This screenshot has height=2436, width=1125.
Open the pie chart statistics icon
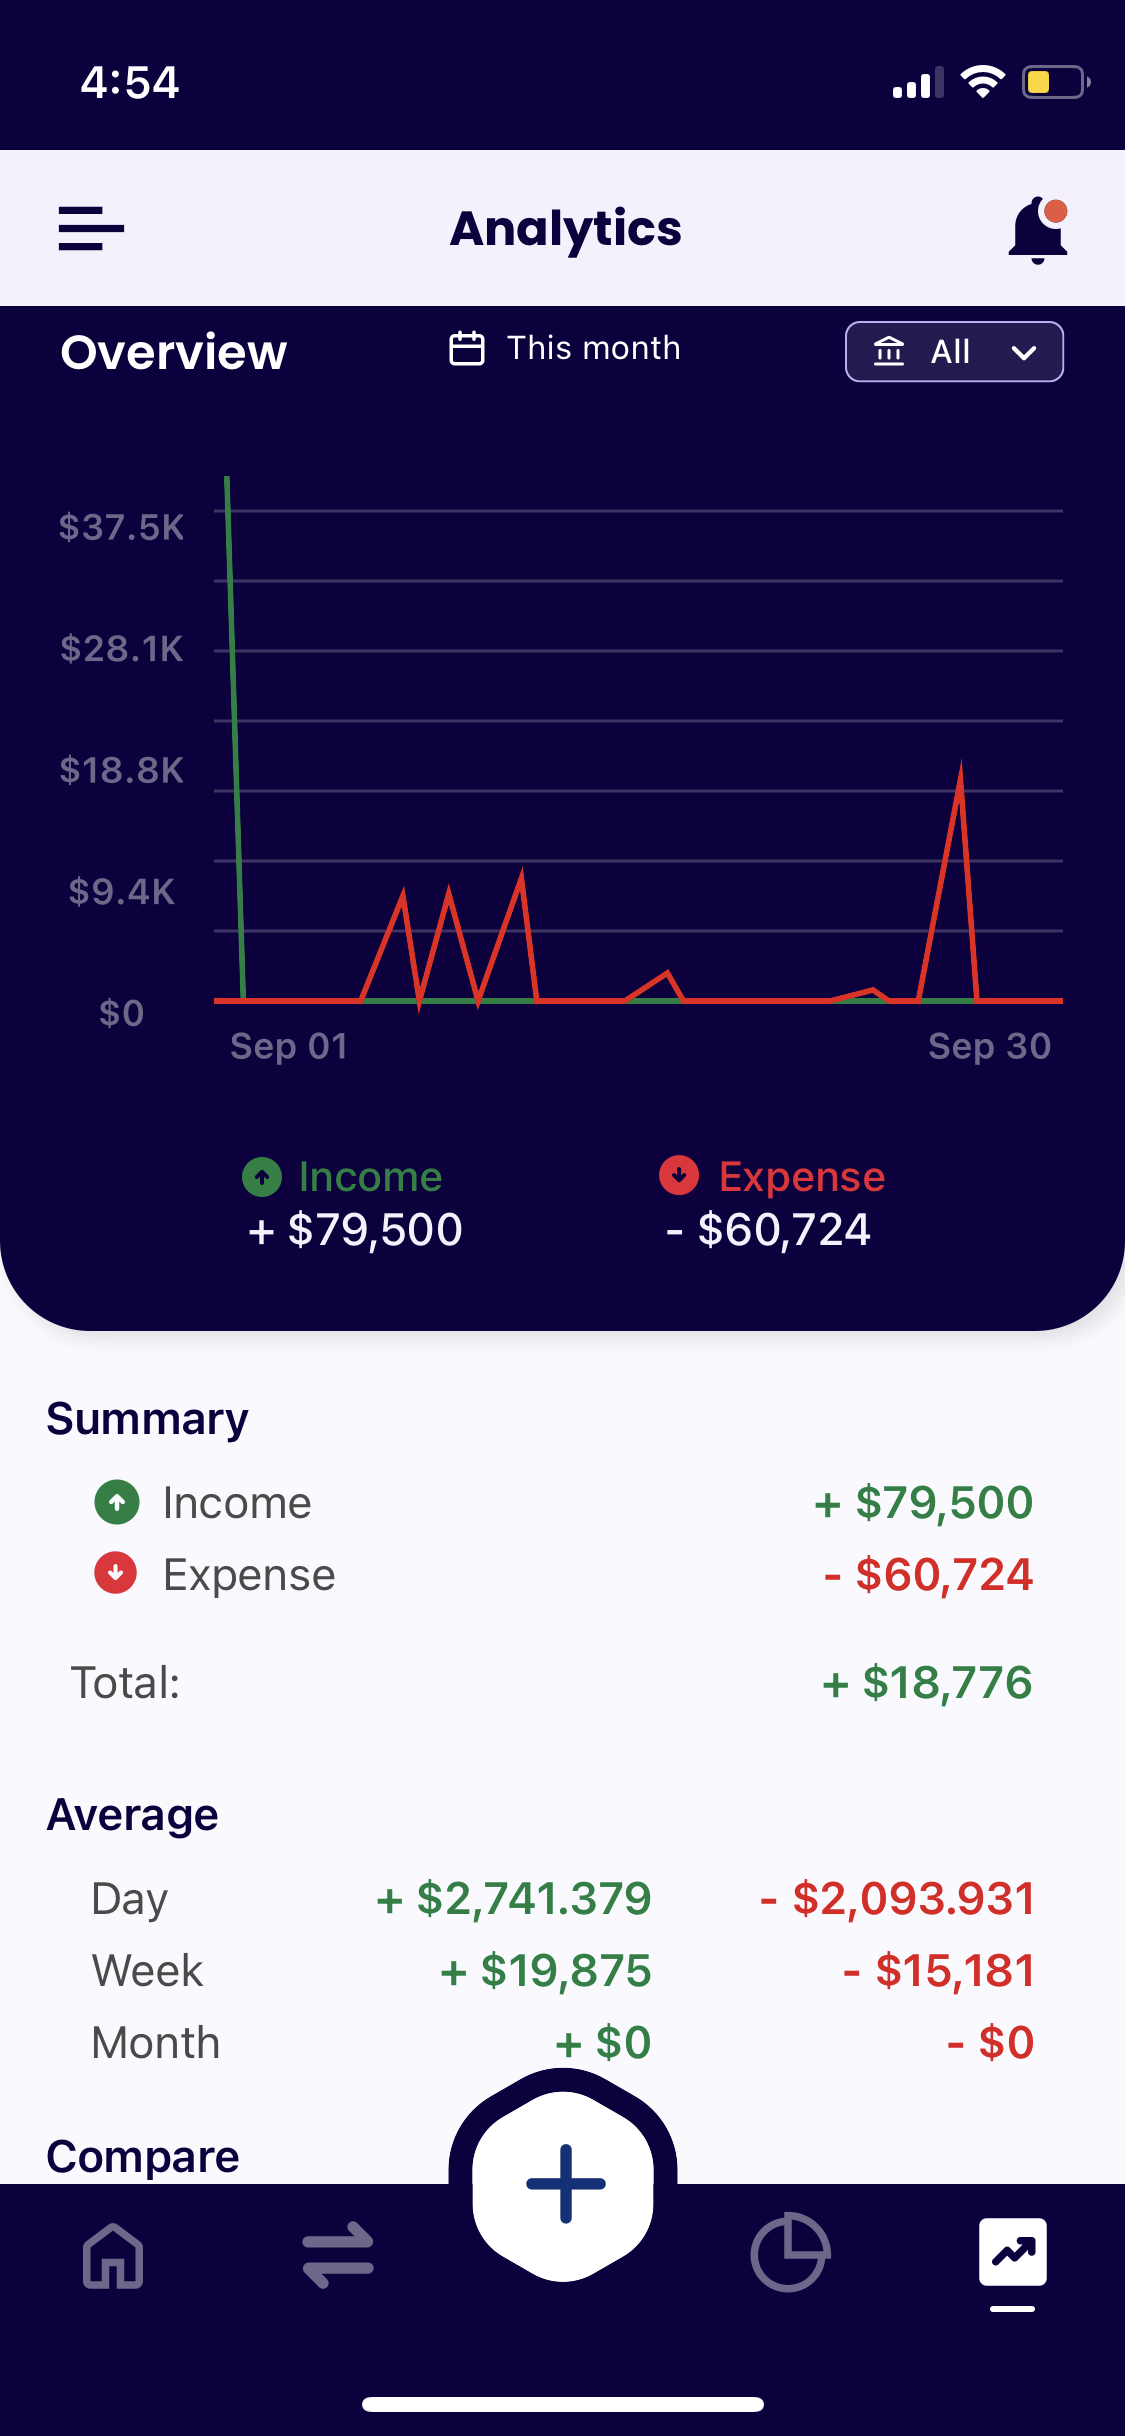coord(789,2252)
